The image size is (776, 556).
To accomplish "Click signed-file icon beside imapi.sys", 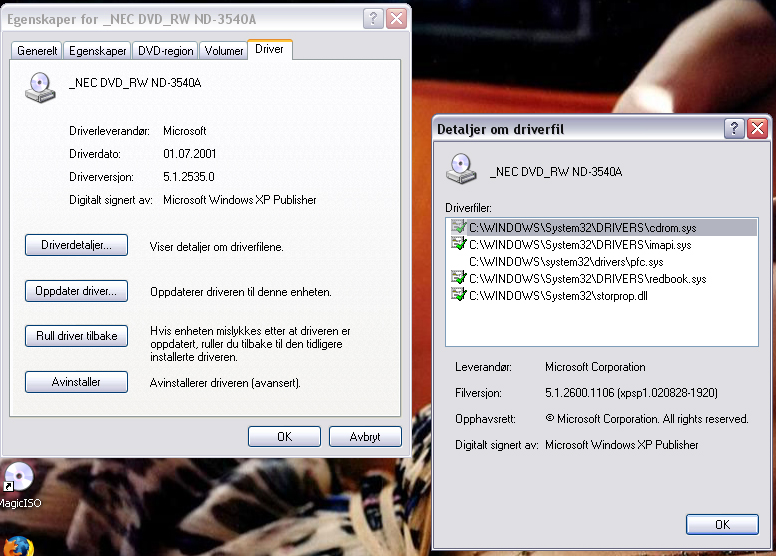I will click(459, 243).
